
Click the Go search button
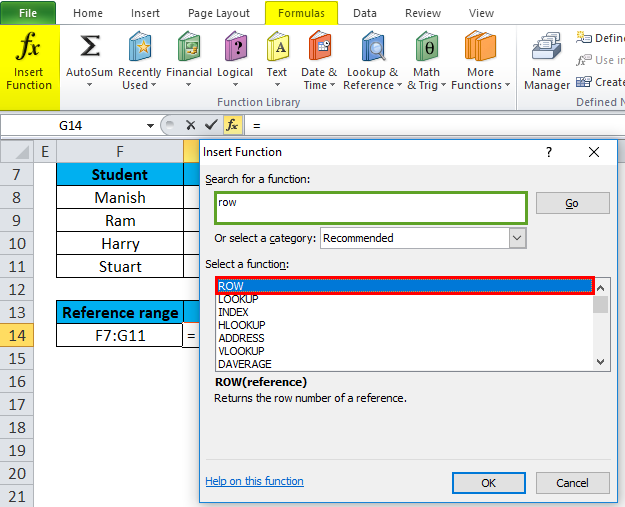pos(572,203)
